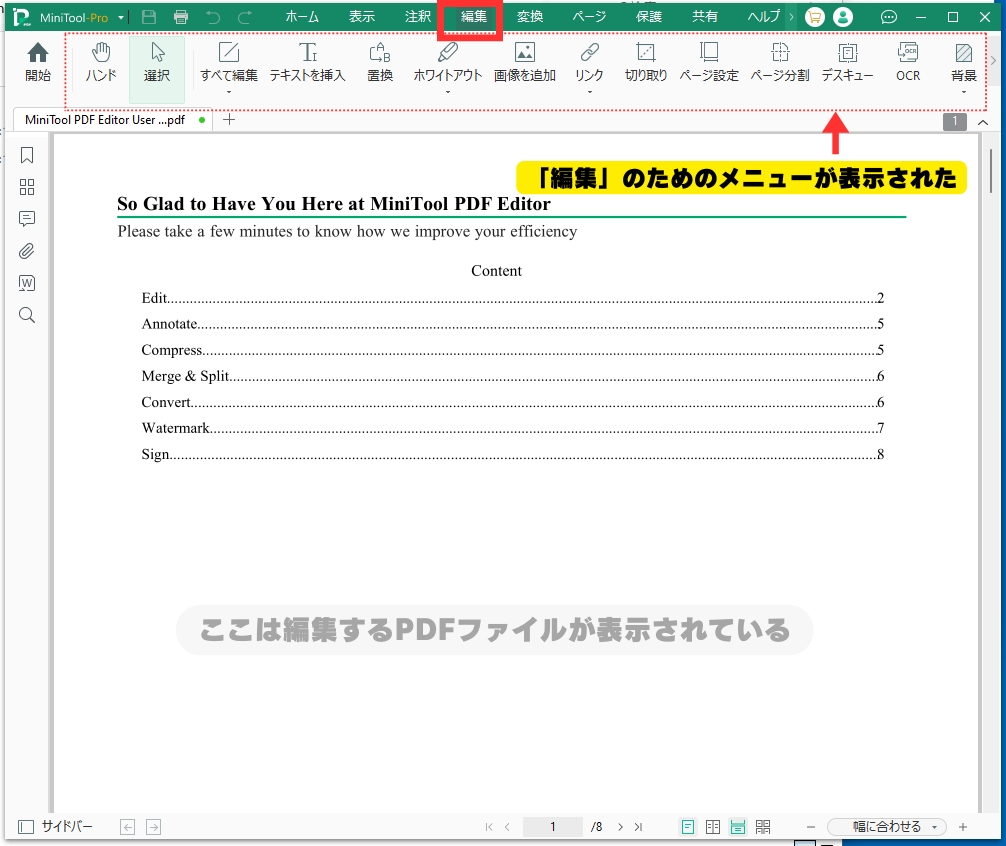This screenshot has height=846, width=1006.
Task: Expand the リンク dropdown arrow
Action: coord(590,92)
